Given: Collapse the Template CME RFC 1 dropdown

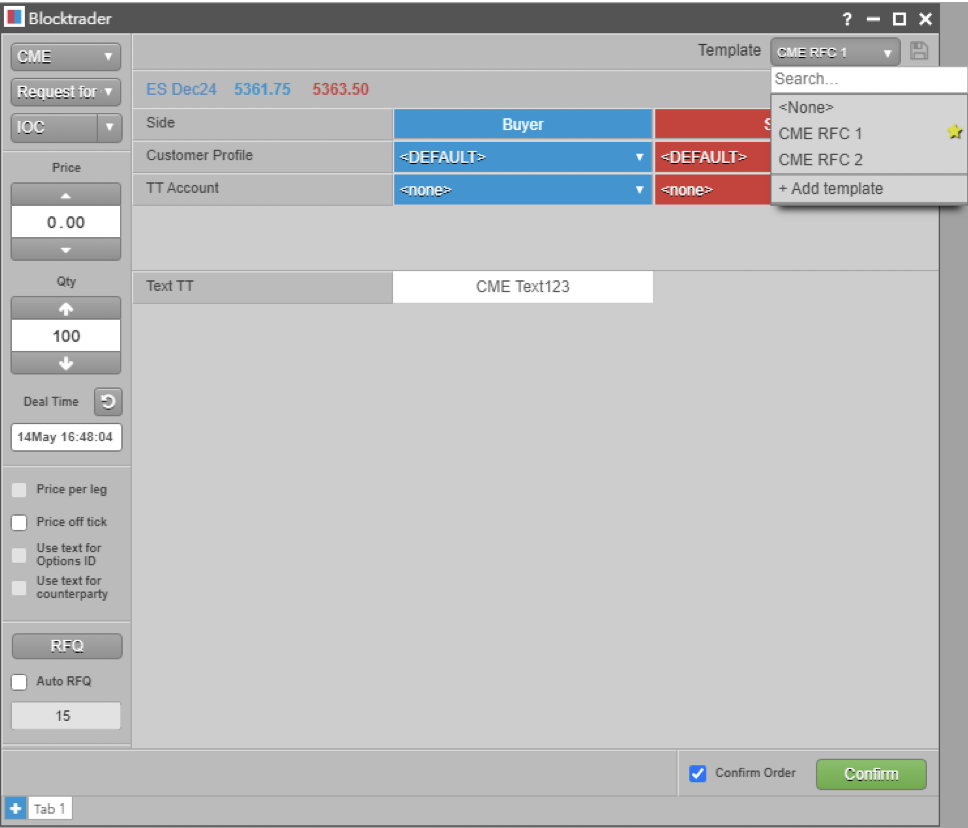Looking at the screenshot, I should pyautogui.click(x=835, y=52).
